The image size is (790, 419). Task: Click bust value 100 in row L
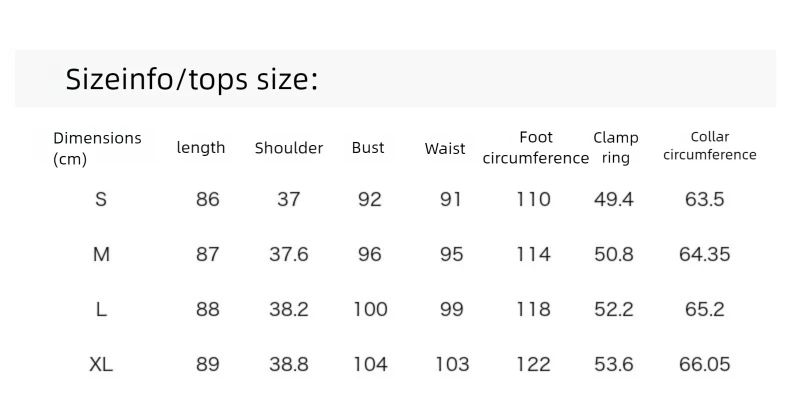[x=370, y=309]
